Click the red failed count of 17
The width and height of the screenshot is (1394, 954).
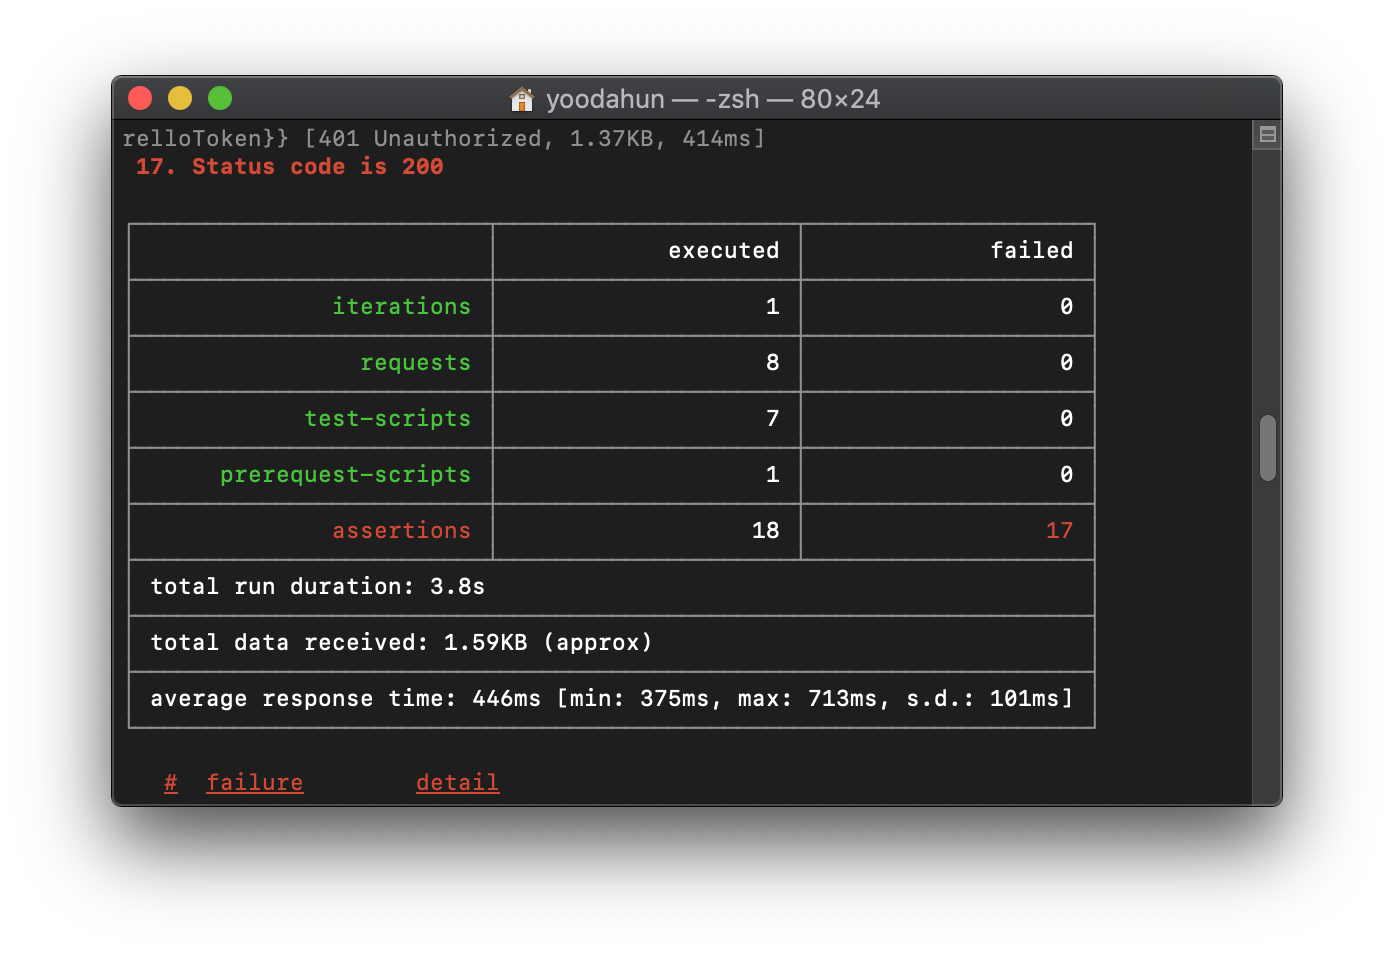click(1059, 531)
